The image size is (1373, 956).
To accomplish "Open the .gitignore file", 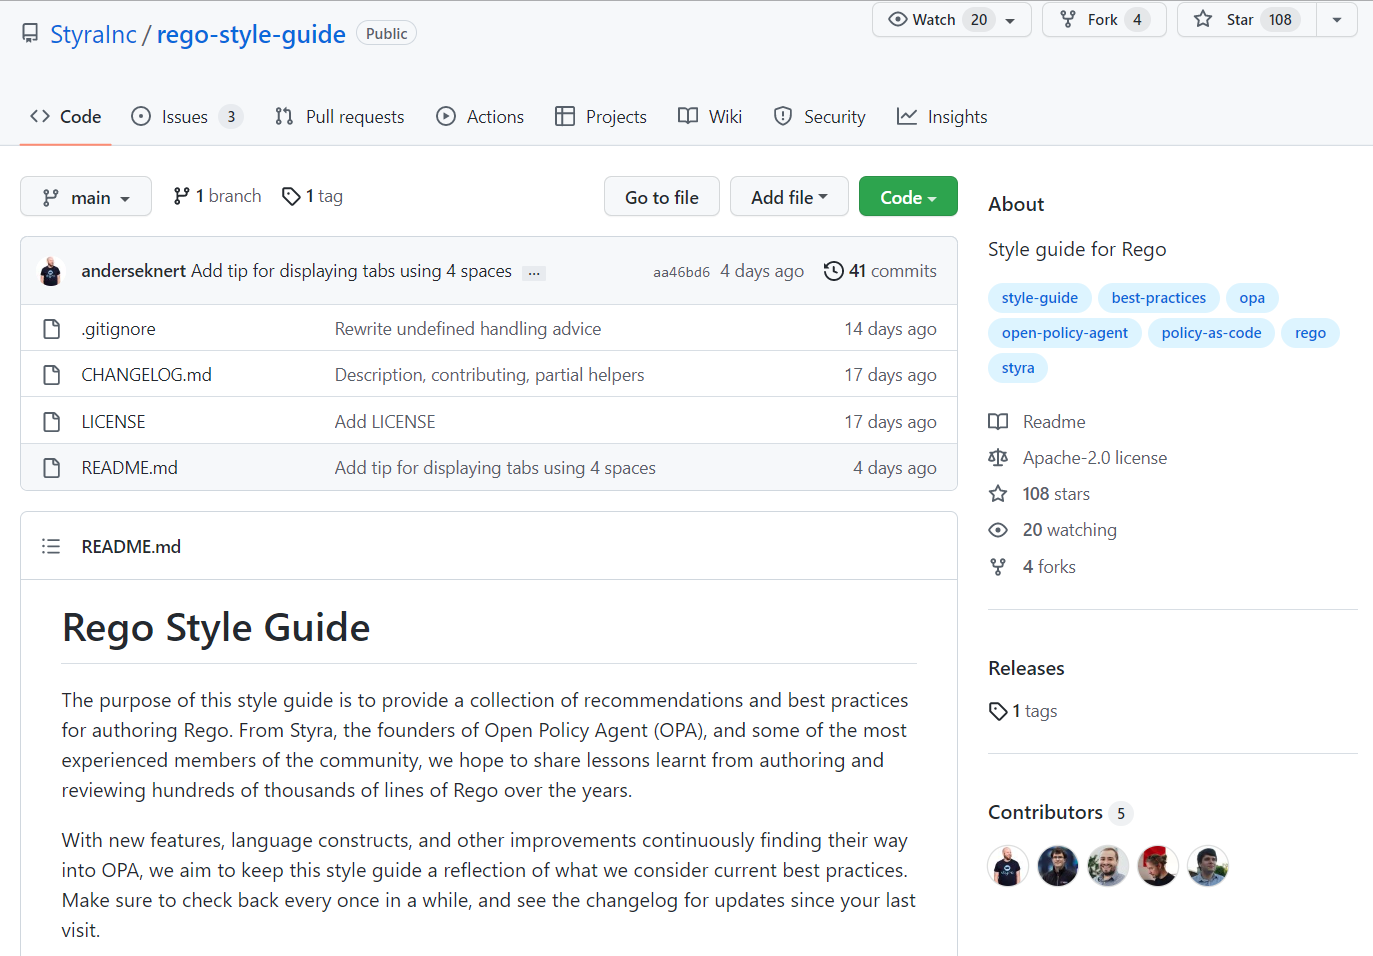I will 118,329.
